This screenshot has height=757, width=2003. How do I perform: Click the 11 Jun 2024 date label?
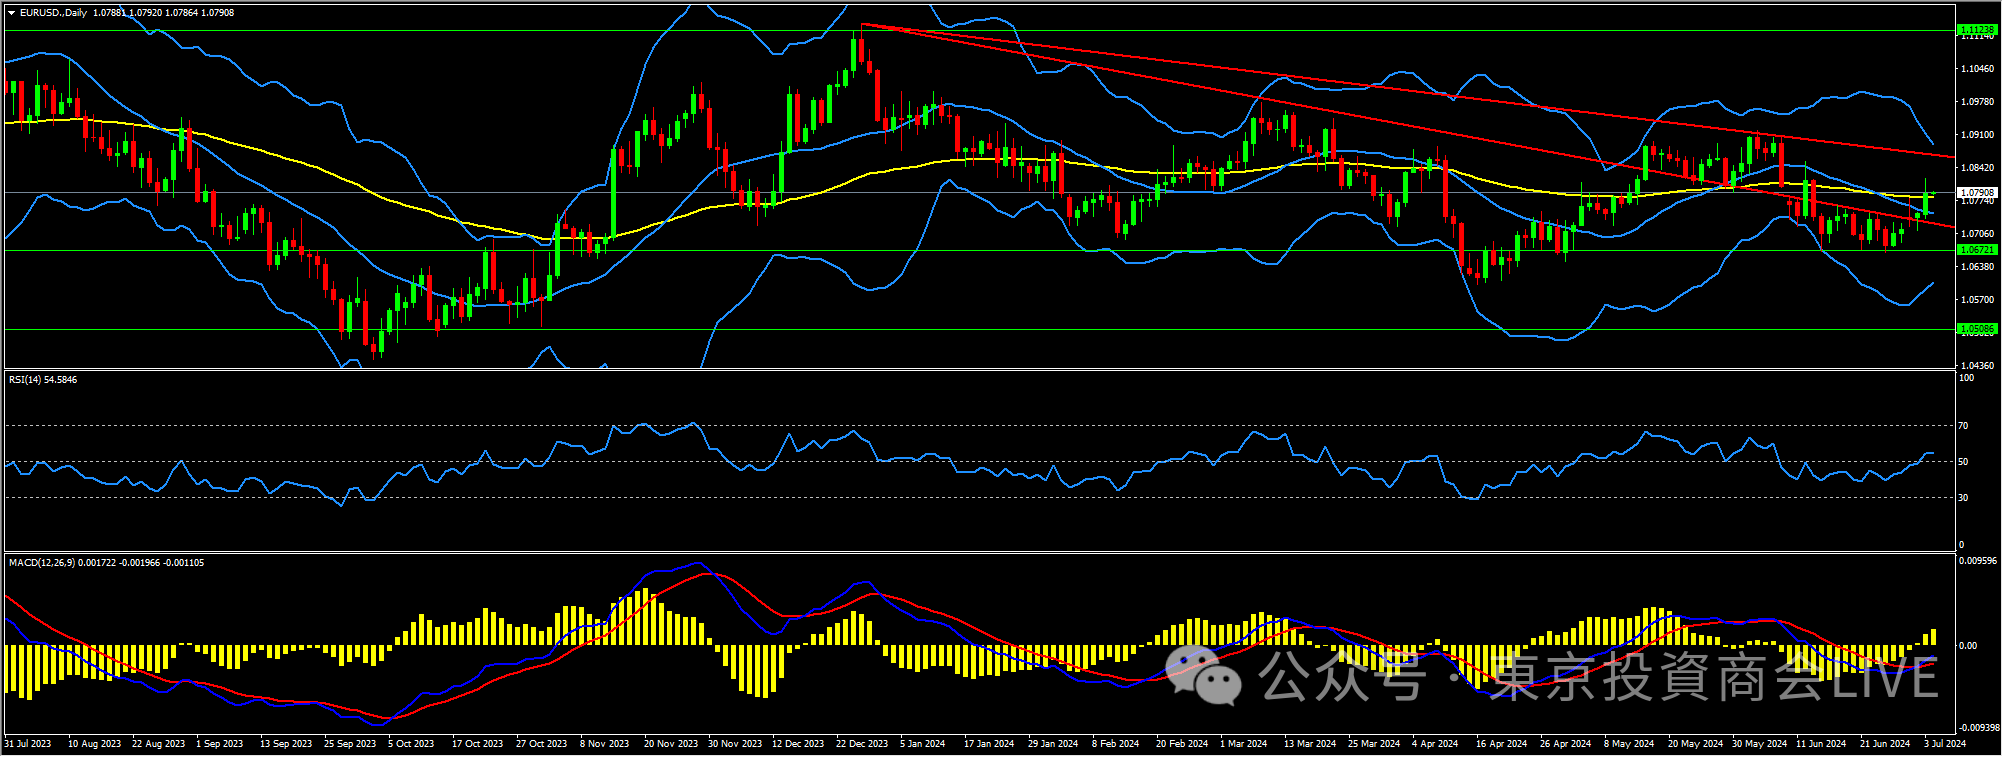point(1821,744)
